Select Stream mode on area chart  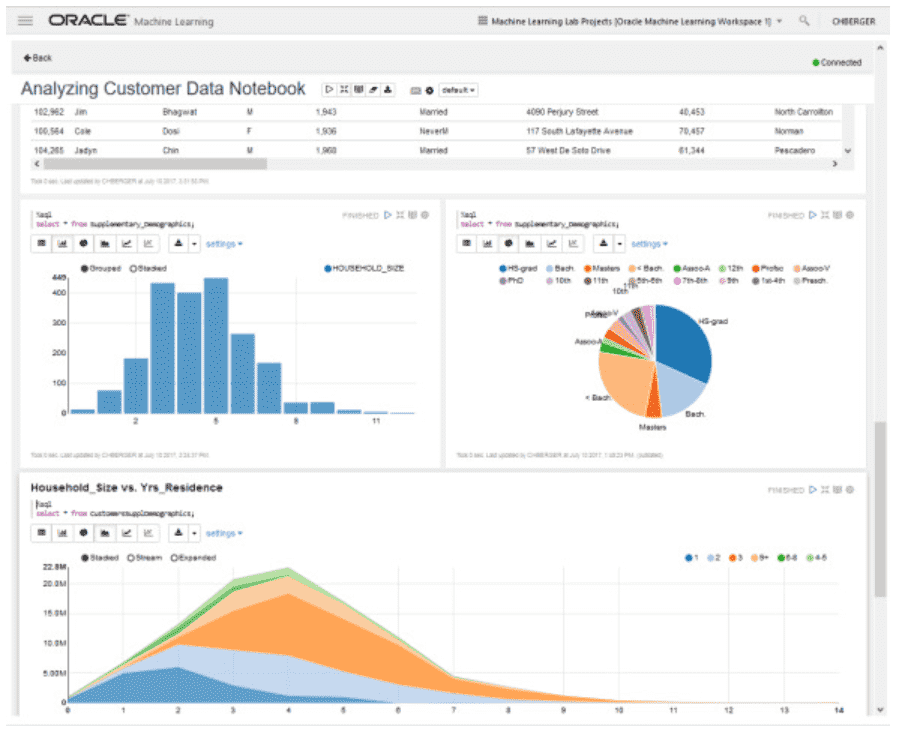(x=144, y=558)
